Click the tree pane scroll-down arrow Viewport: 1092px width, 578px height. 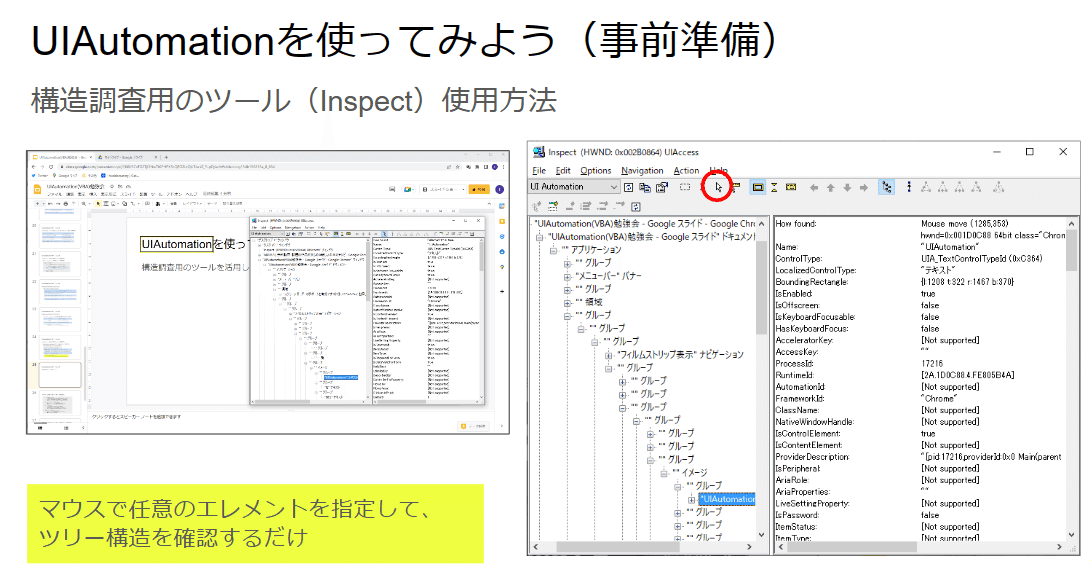point(762,536)
